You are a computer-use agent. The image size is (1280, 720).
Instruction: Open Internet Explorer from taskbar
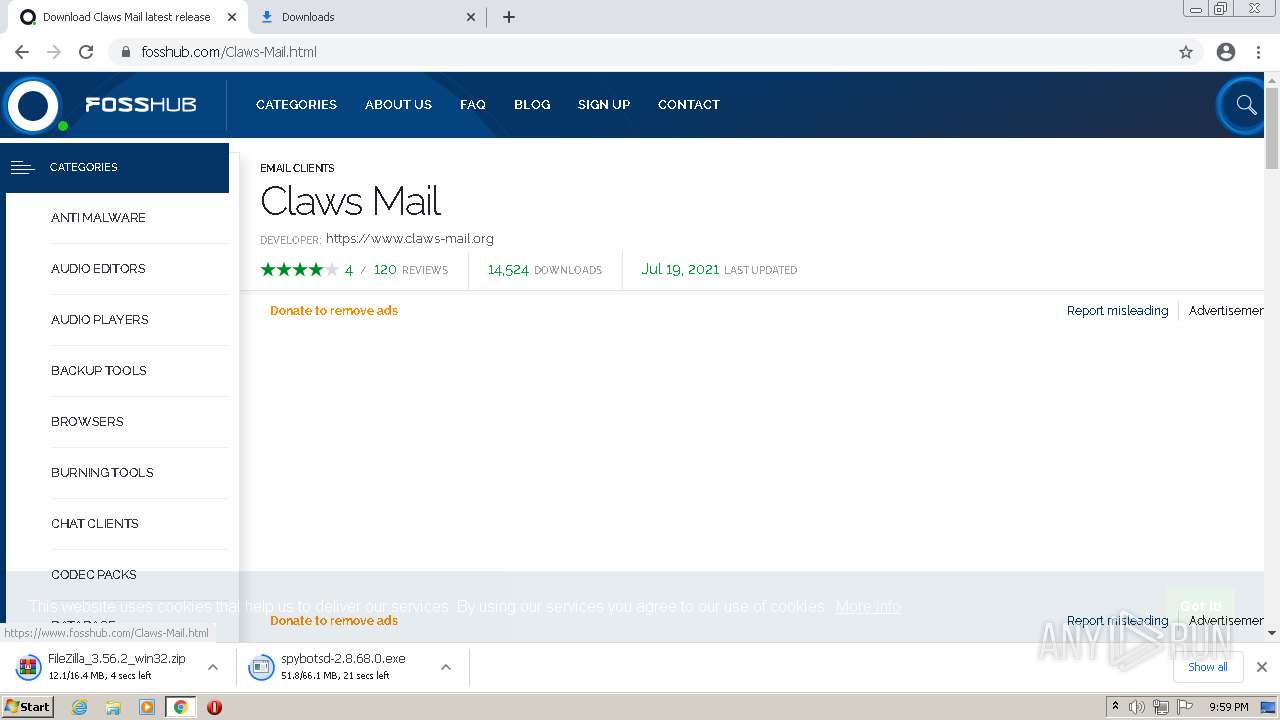[x=79, y=707]
